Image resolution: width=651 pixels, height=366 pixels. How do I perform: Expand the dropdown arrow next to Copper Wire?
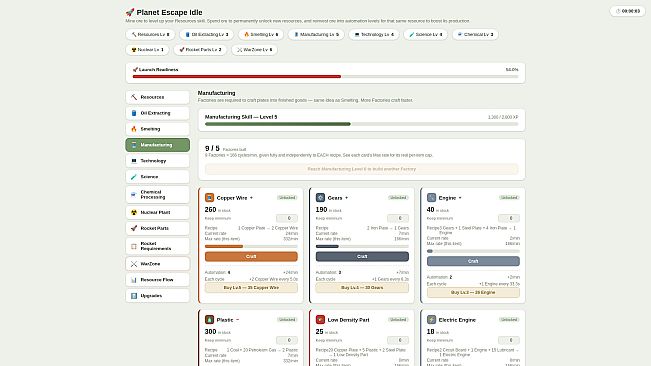click(x=251, y=198)
